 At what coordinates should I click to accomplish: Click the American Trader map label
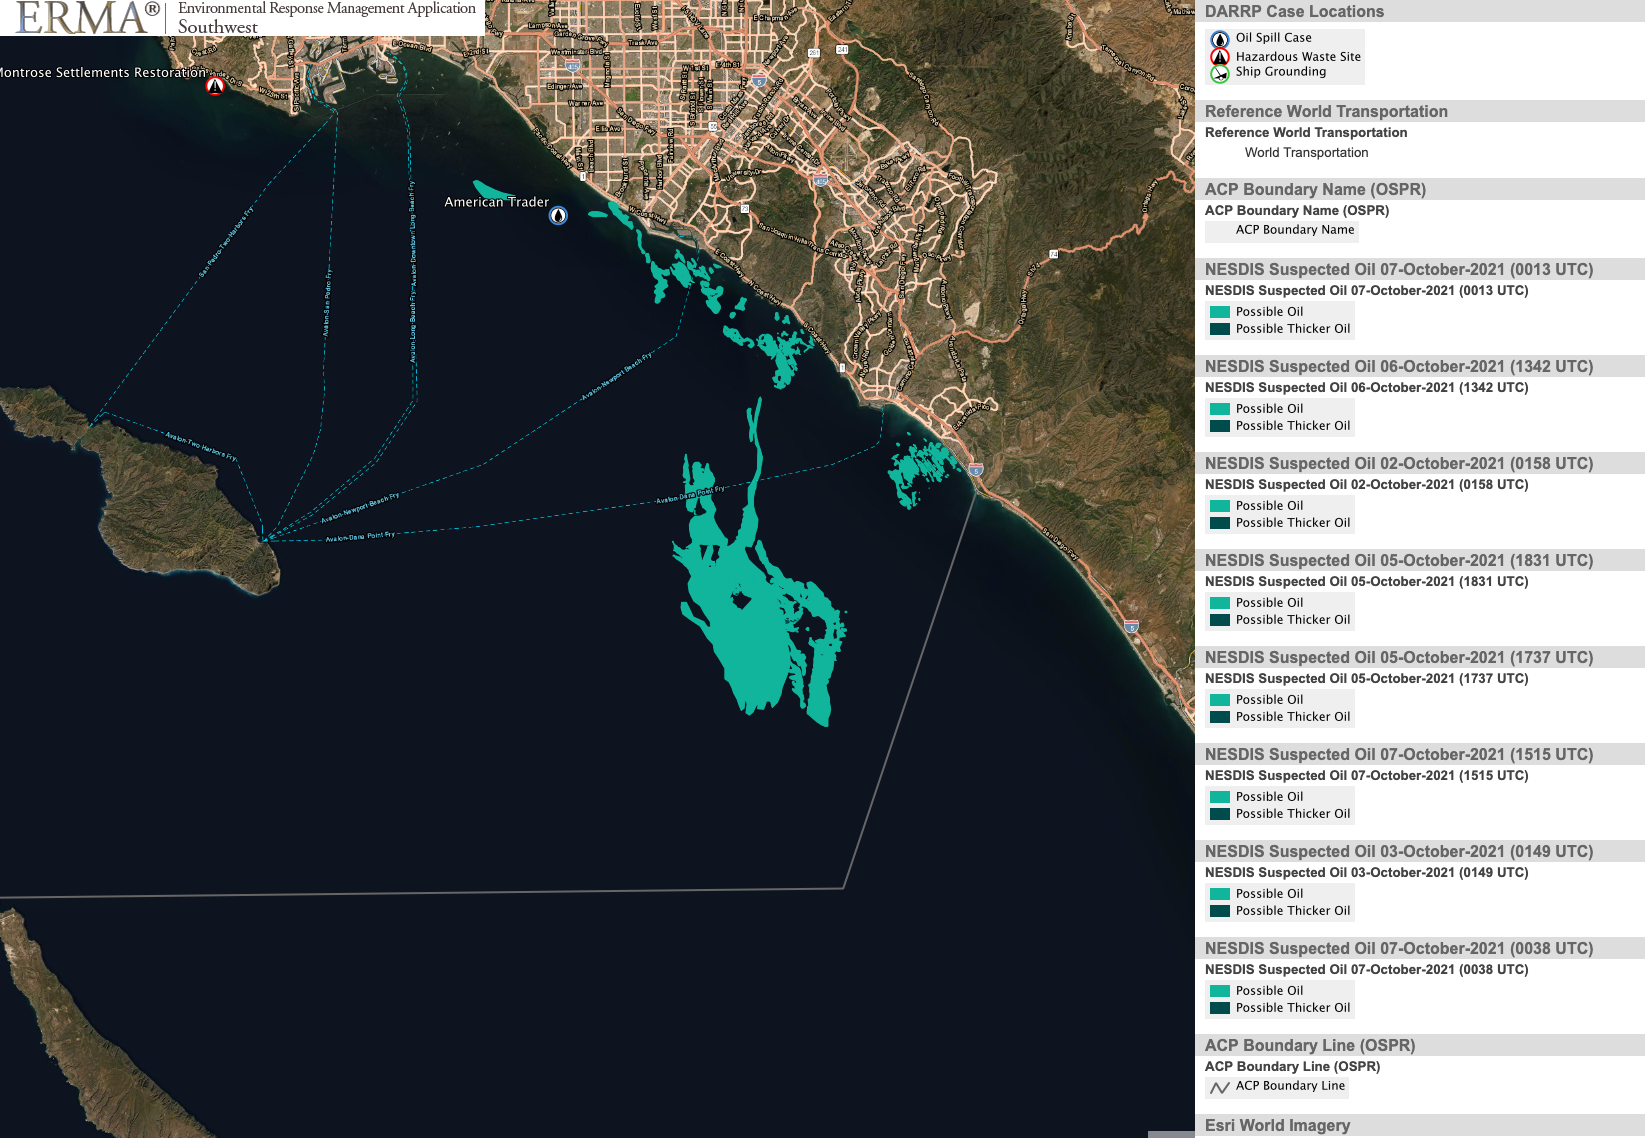click(x=496, y=202)
